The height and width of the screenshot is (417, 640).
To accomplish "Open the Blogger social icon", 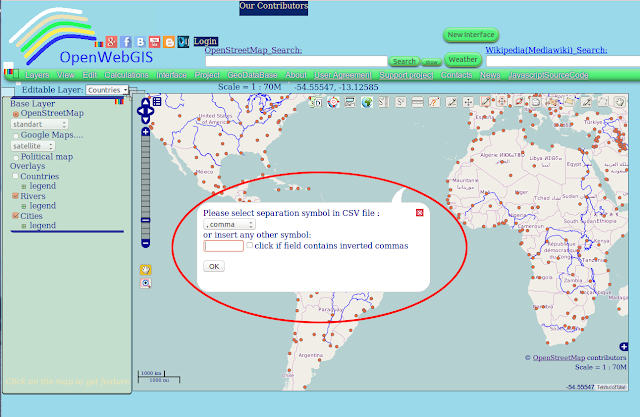I will pos(169,42).
